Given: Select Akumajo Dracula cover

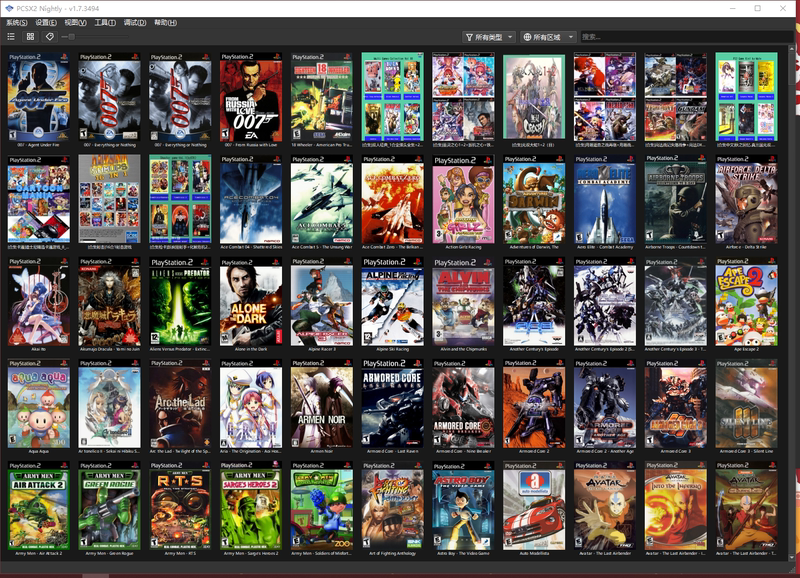Looking at the screenshot, I should (x=109, y=301).
